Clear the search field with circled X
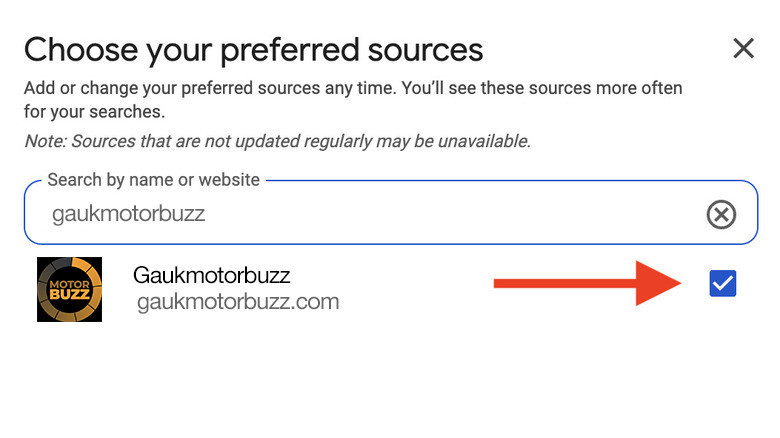Image resolution: width=780 pixels, height=438 pixels. 721,214
